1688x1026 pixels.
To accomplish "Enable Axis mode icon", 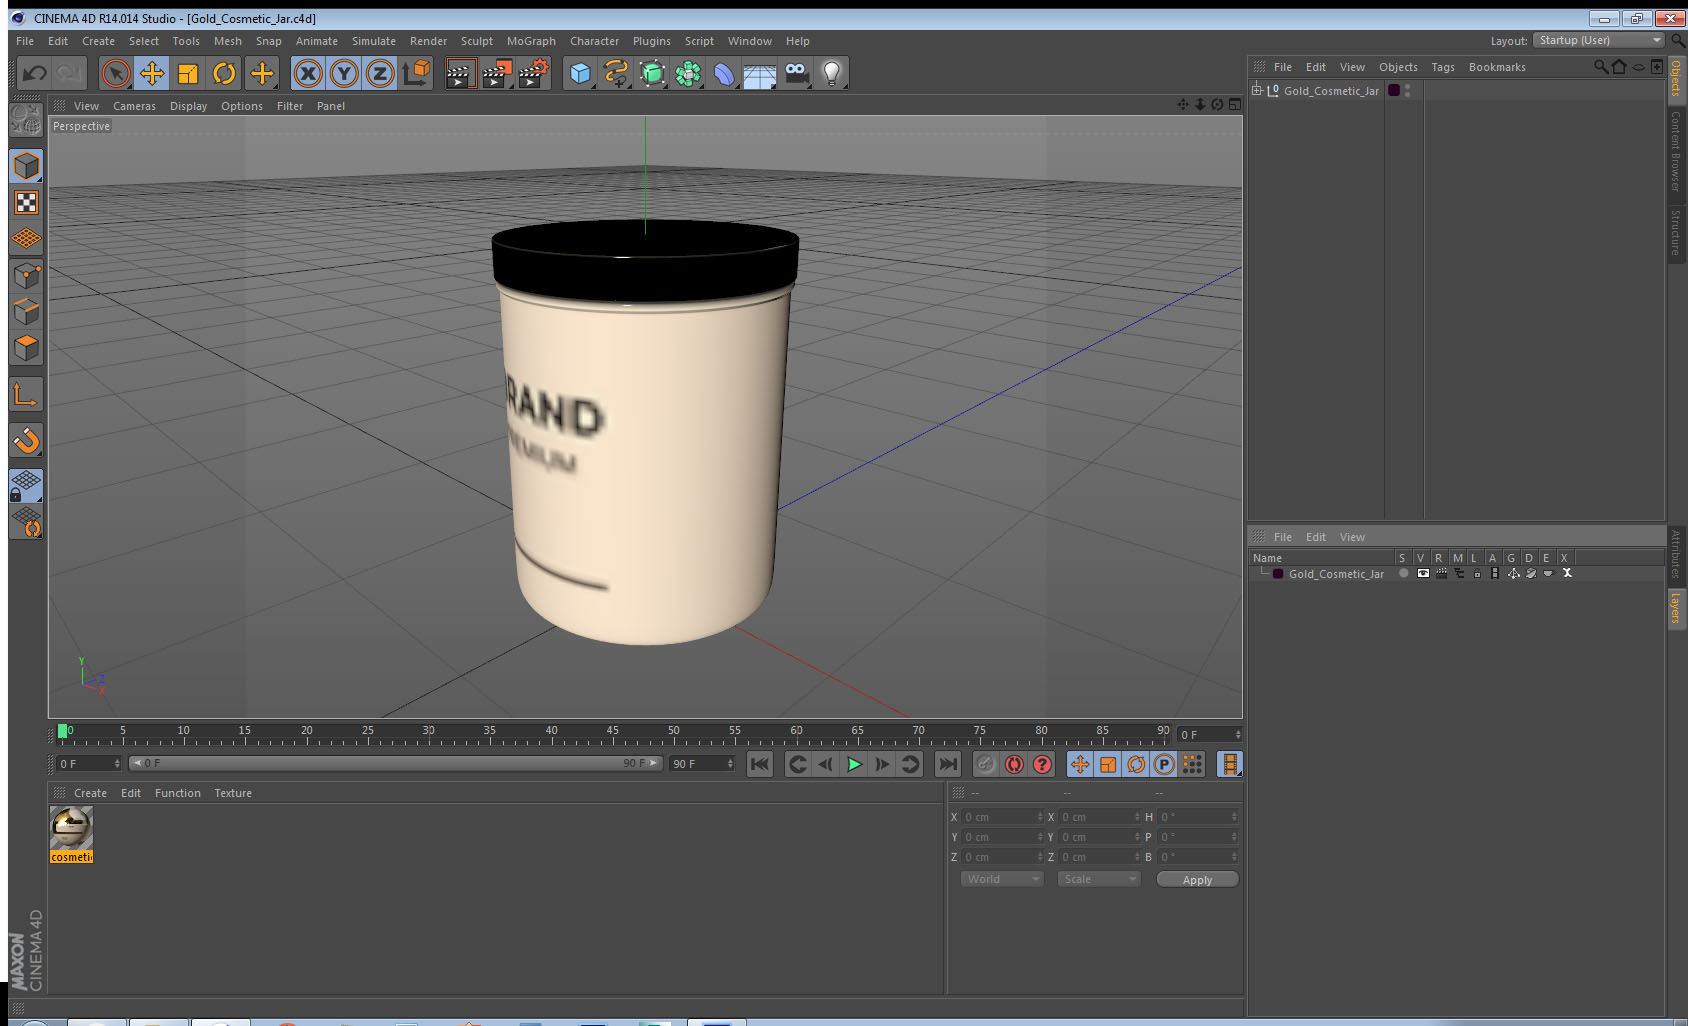I will coord(27,395).
